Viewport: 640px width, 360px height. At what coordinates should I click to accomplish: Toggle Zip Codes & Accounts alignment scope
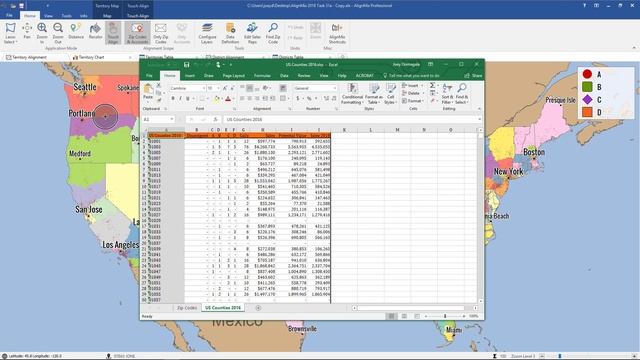pyautogui.click(x=138, y=33)
